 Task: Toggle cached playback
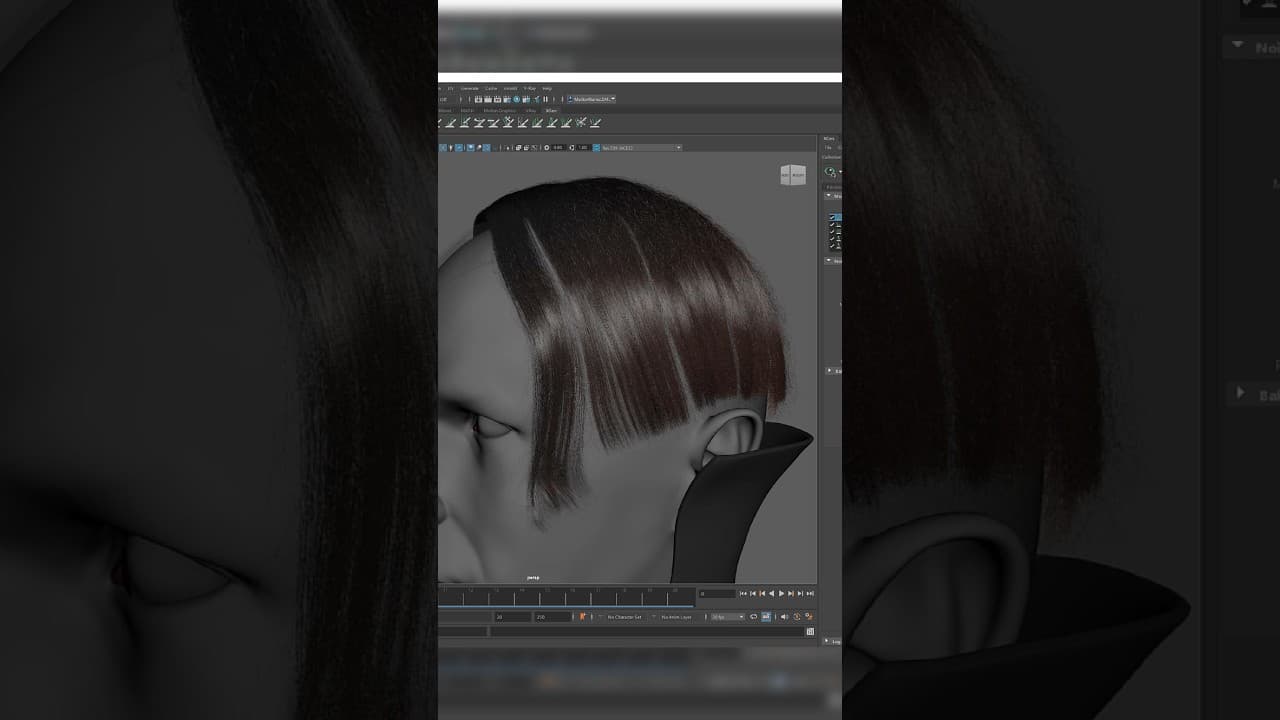767,617
